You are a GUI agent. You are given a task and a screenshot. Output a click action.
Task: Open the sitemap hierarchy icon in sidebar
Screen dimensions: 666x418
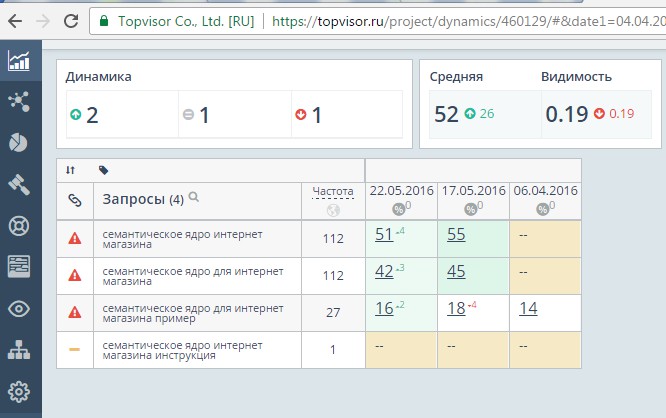[19, 350]
